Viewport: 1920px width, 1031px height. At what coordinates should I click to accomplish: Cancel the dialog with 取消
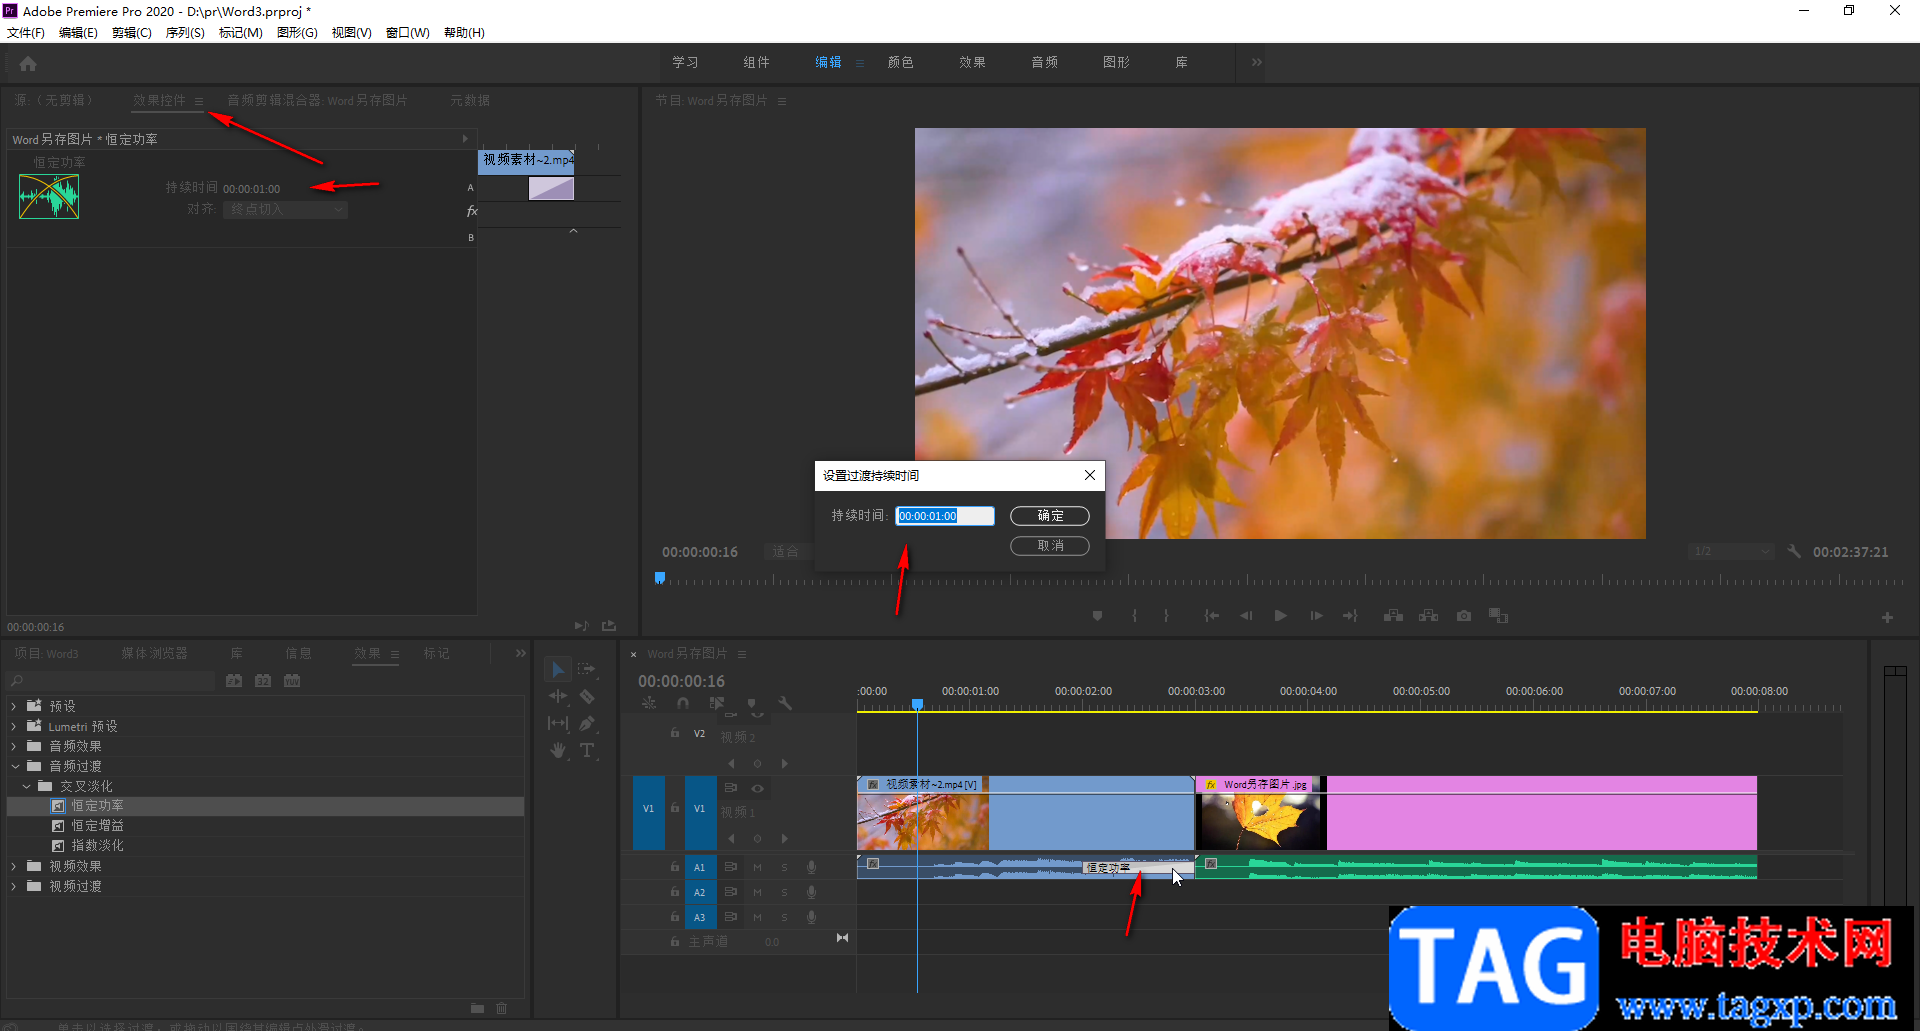tap(1050, 546)
